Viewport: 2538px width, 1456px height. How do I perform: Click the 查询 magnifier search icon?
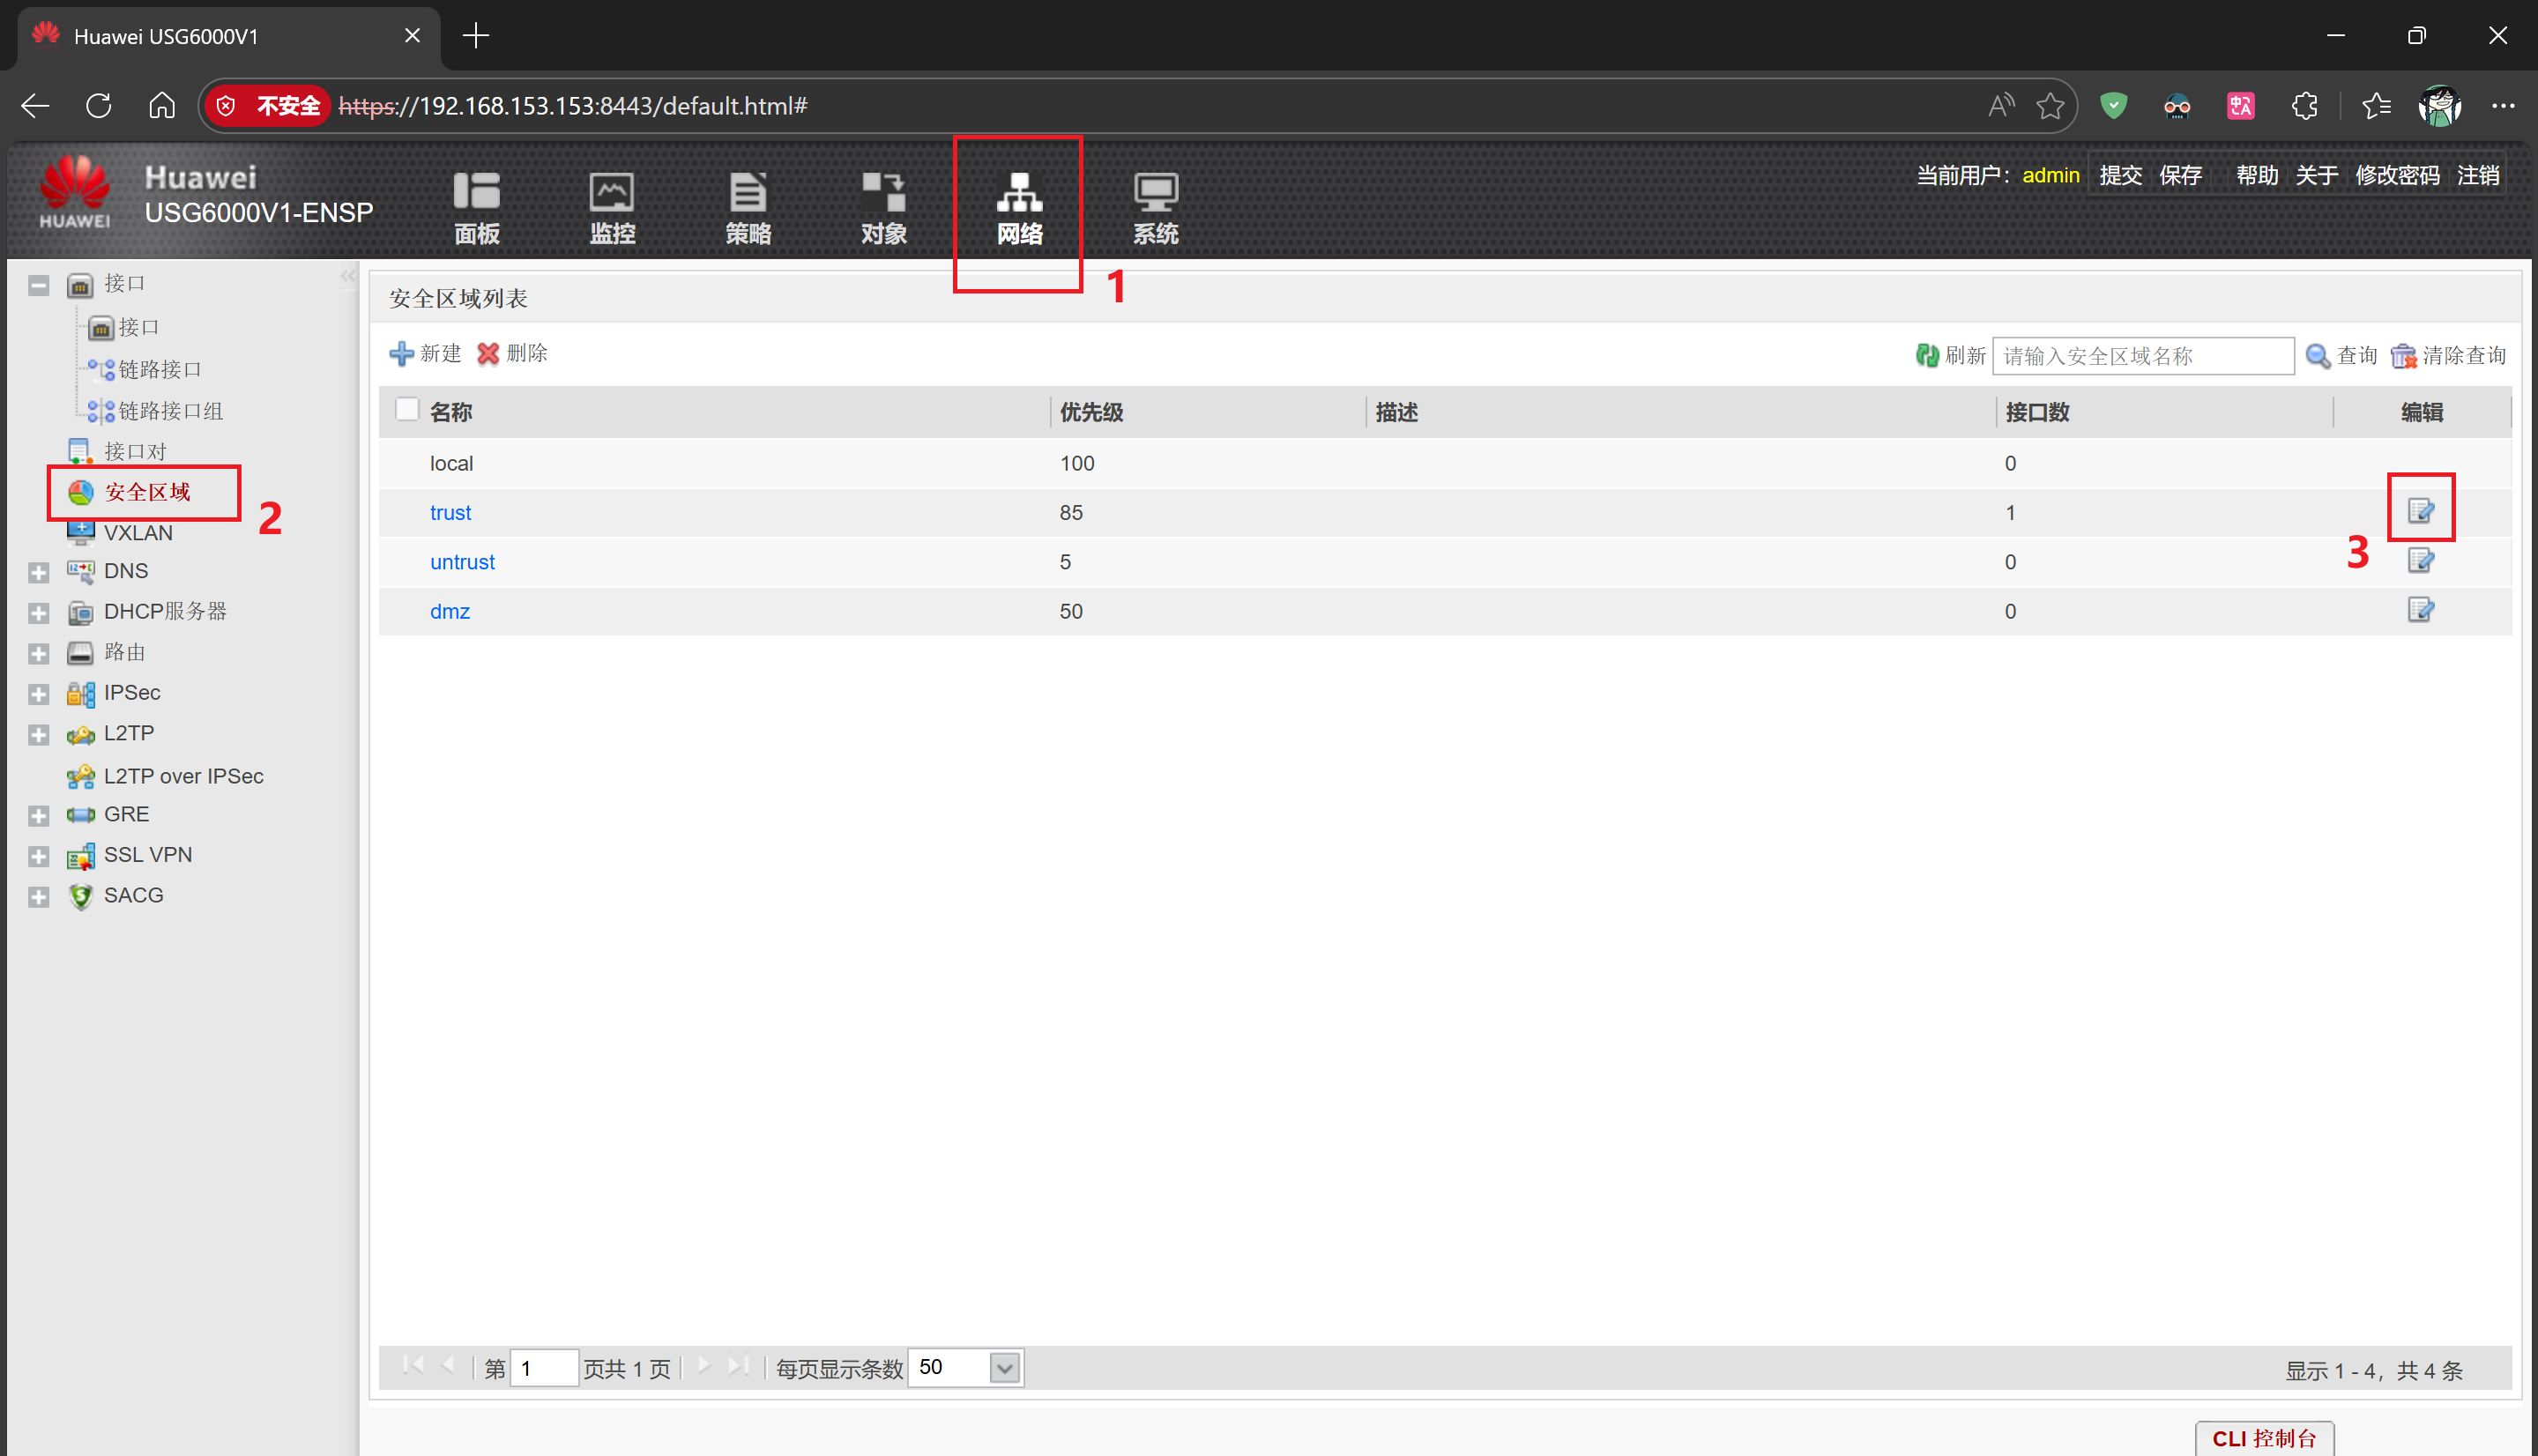[x=2317, y=356]
